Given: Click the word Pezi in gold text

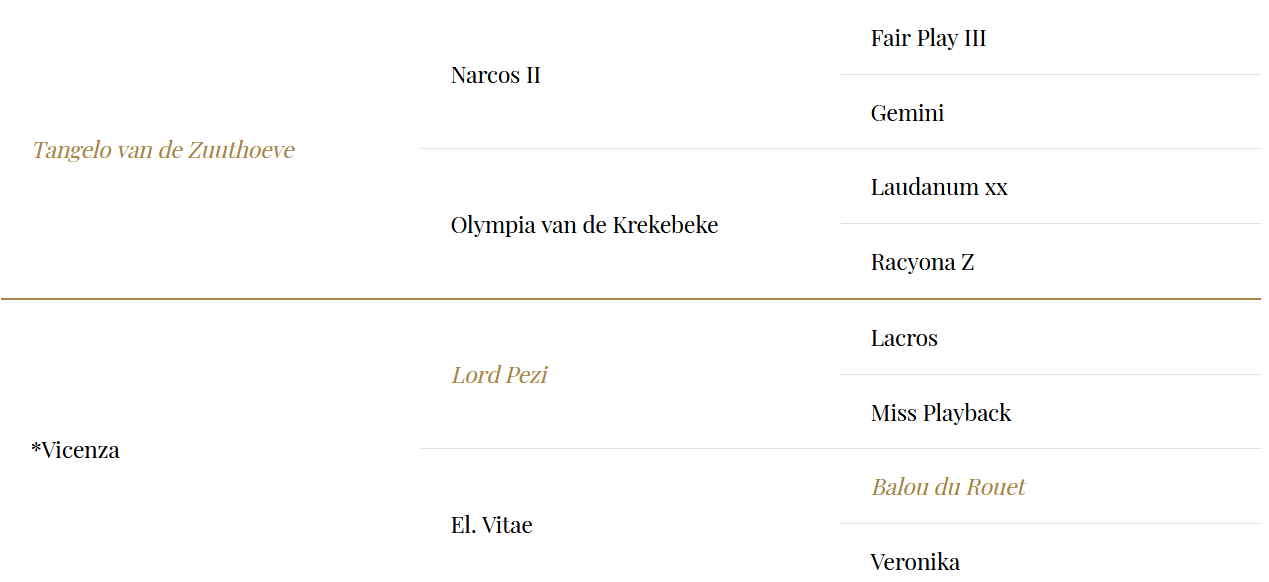Looking at the screenshot, I should (x=526, y=375).
